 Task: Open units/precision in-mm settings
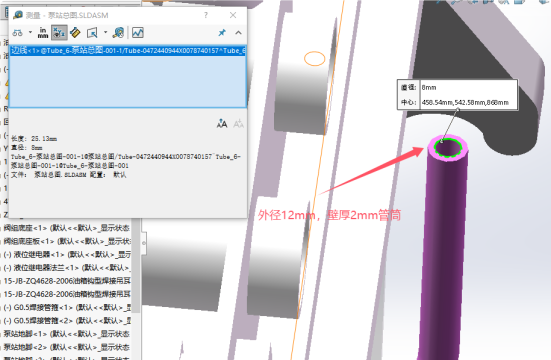coord(43,33)
